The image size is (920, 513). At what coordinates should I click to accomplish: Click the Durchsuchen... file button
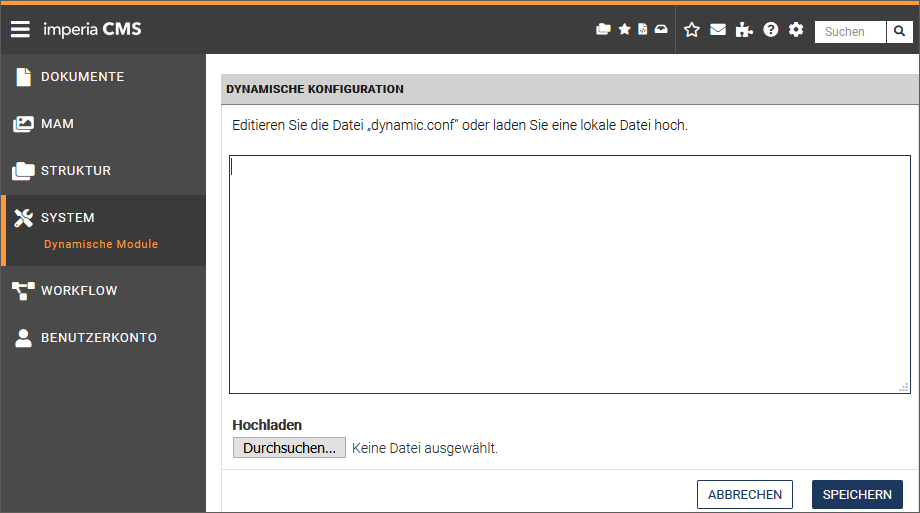(x=289, y=448)
